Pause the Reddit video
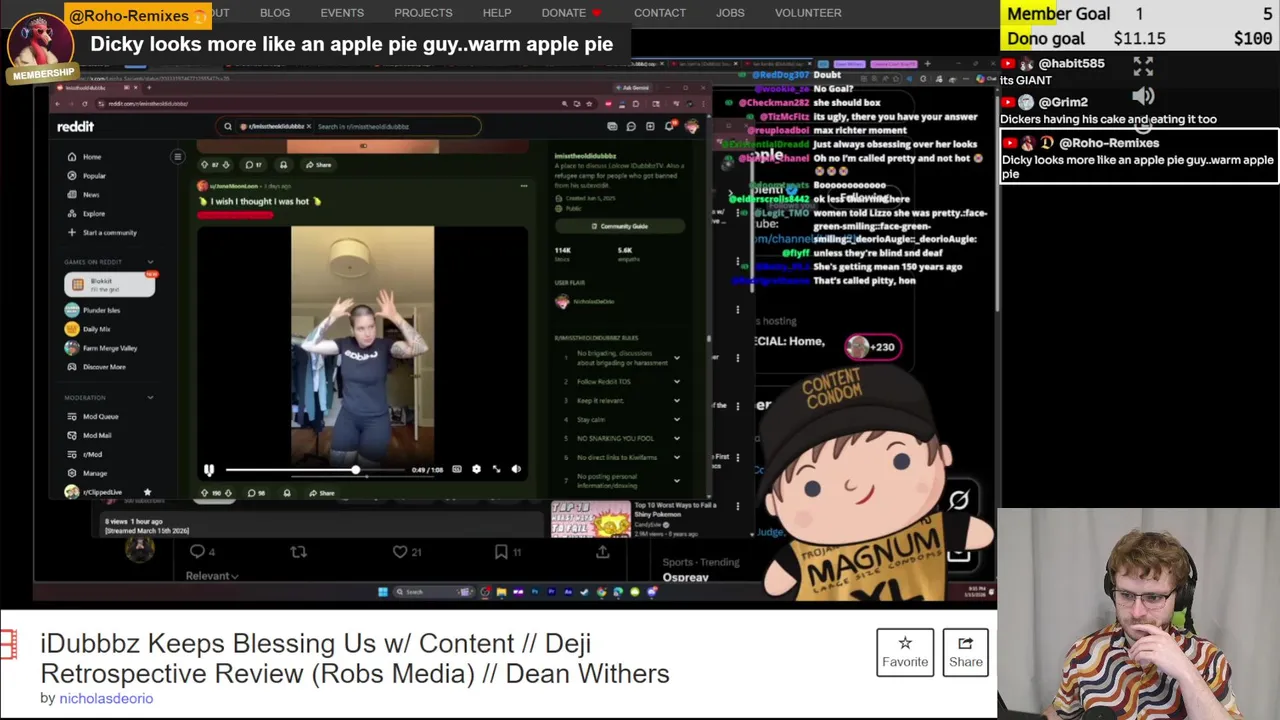The height and width of the screenshot is (720, 1280). click(209, 469)
